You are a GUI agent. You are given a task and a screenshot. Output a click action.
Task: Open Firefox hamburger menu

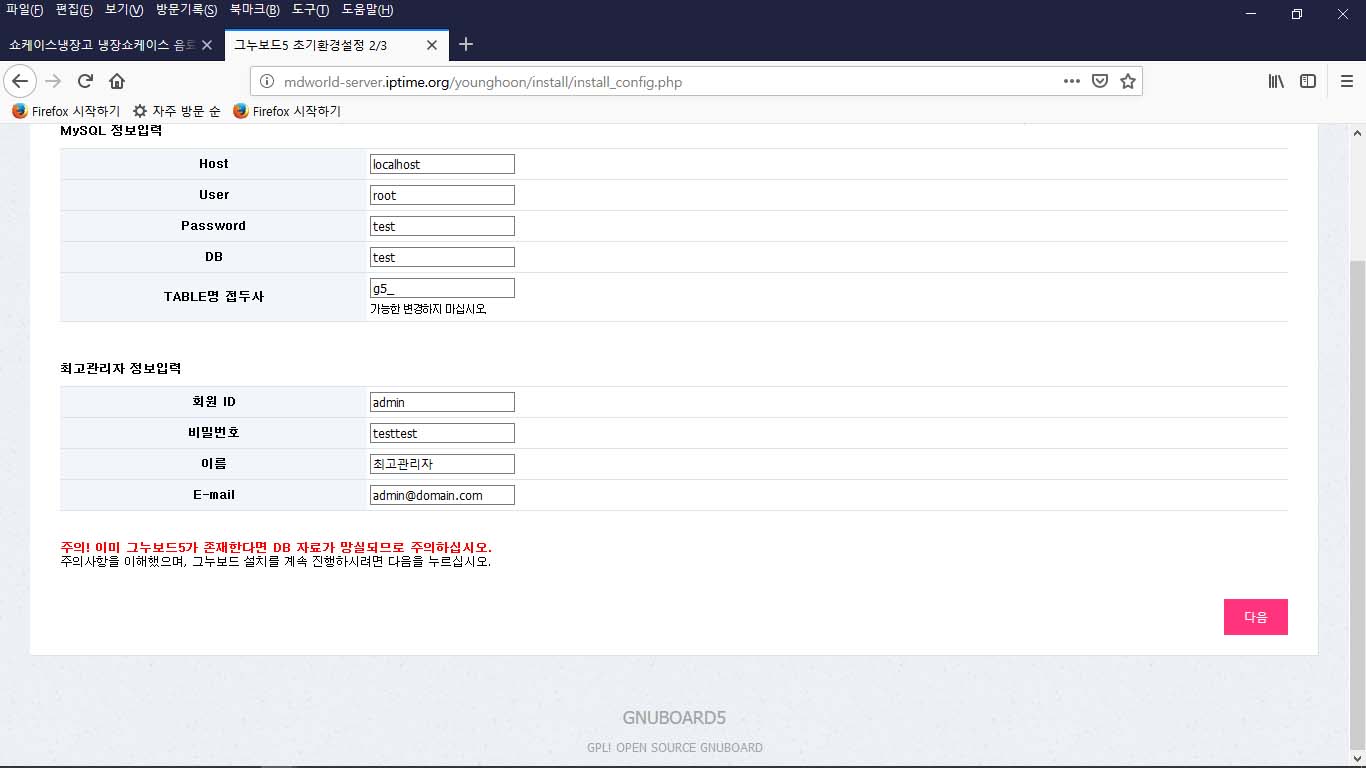1347,82
